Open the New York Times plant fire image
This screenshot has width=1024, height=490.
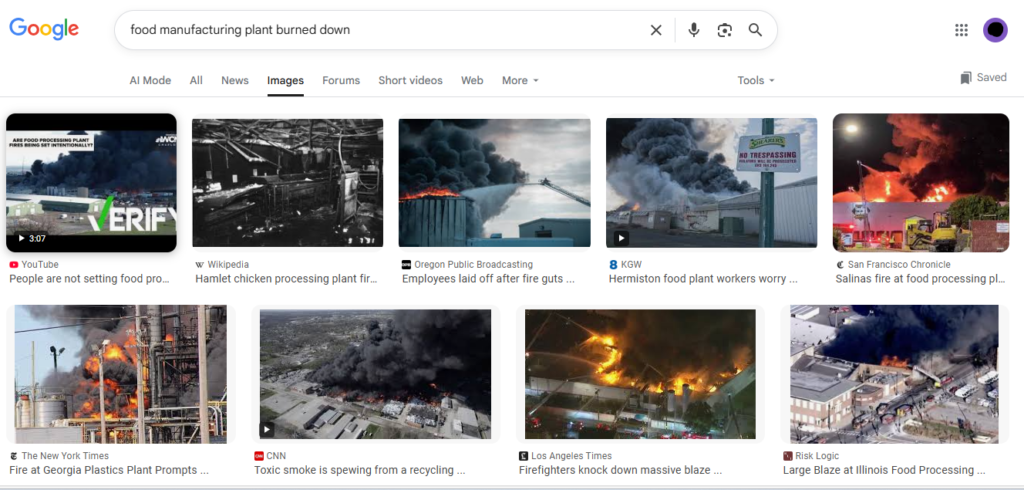click(x=117, y=374)
